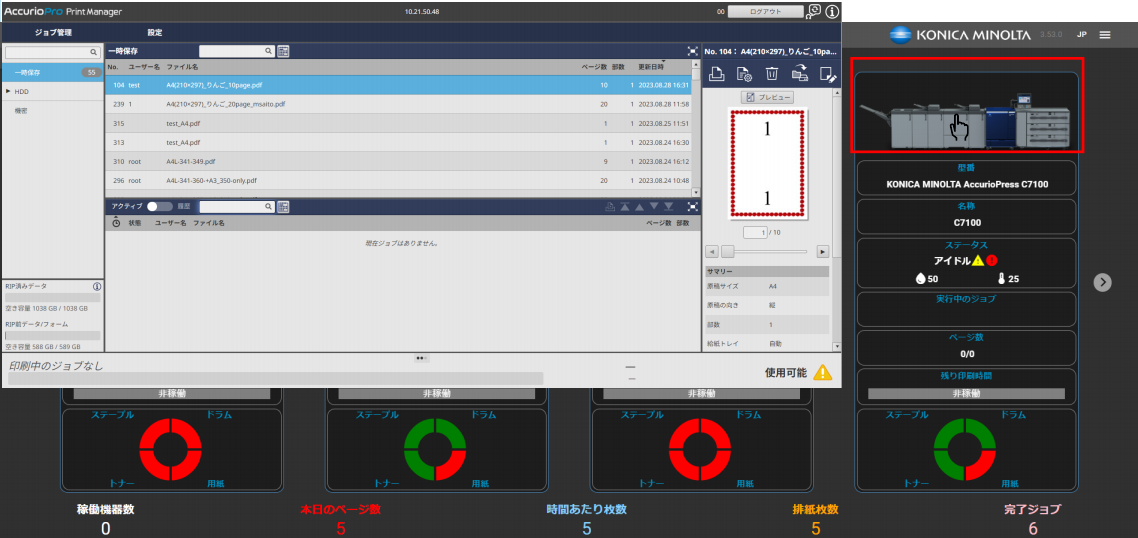1138x538 pixels.
Task: Click next page arrow under preview
Action: (x=822, y=251)
